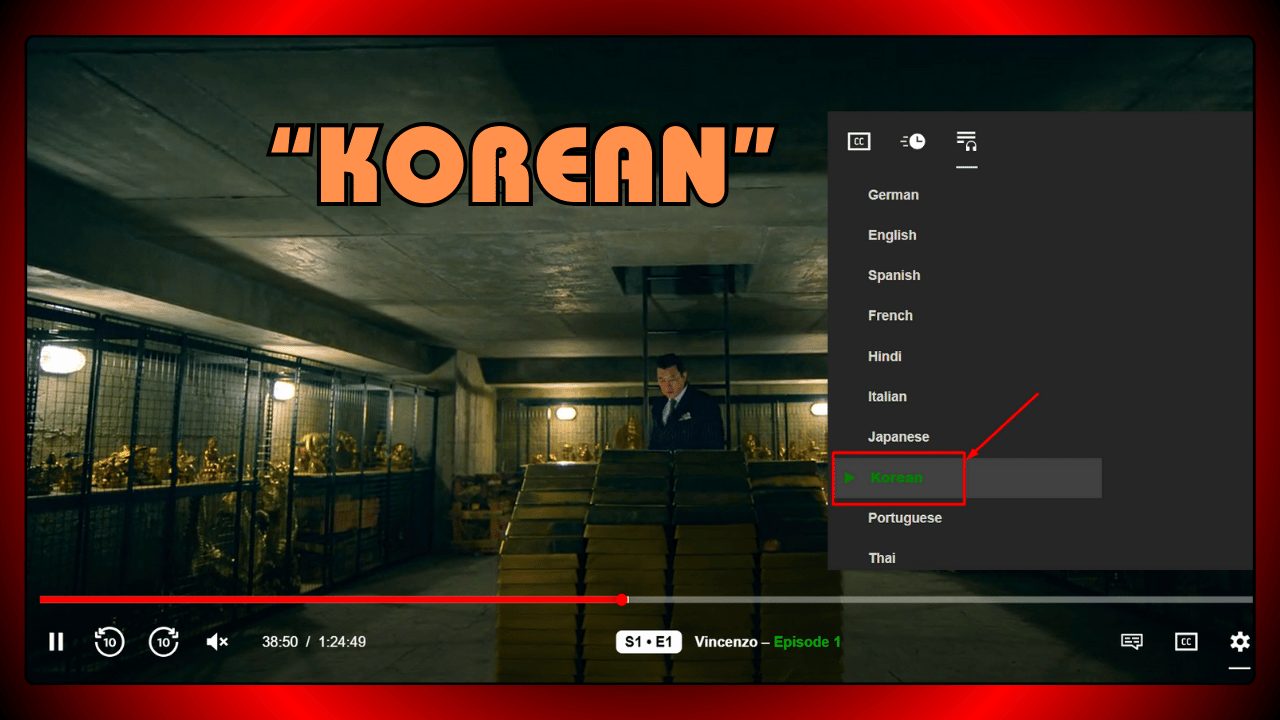Click the 38:50 / 1:24:49 time display
This screenshot has height=720, width=1280.
tap(314, 642)
